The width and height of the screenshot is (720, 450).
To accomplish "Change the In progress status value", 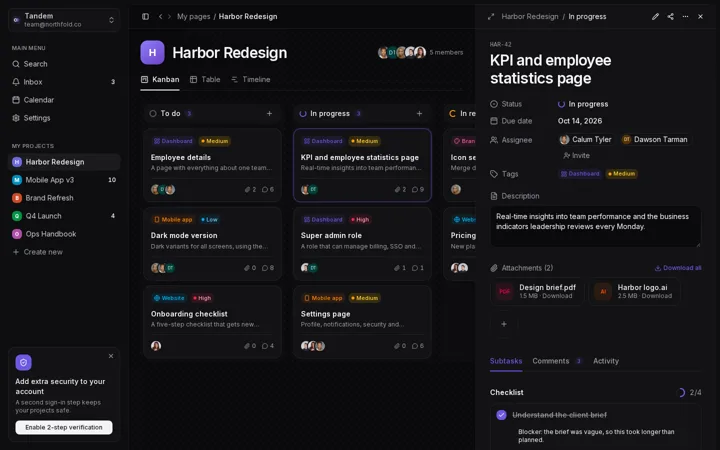I will pos(583,104).
